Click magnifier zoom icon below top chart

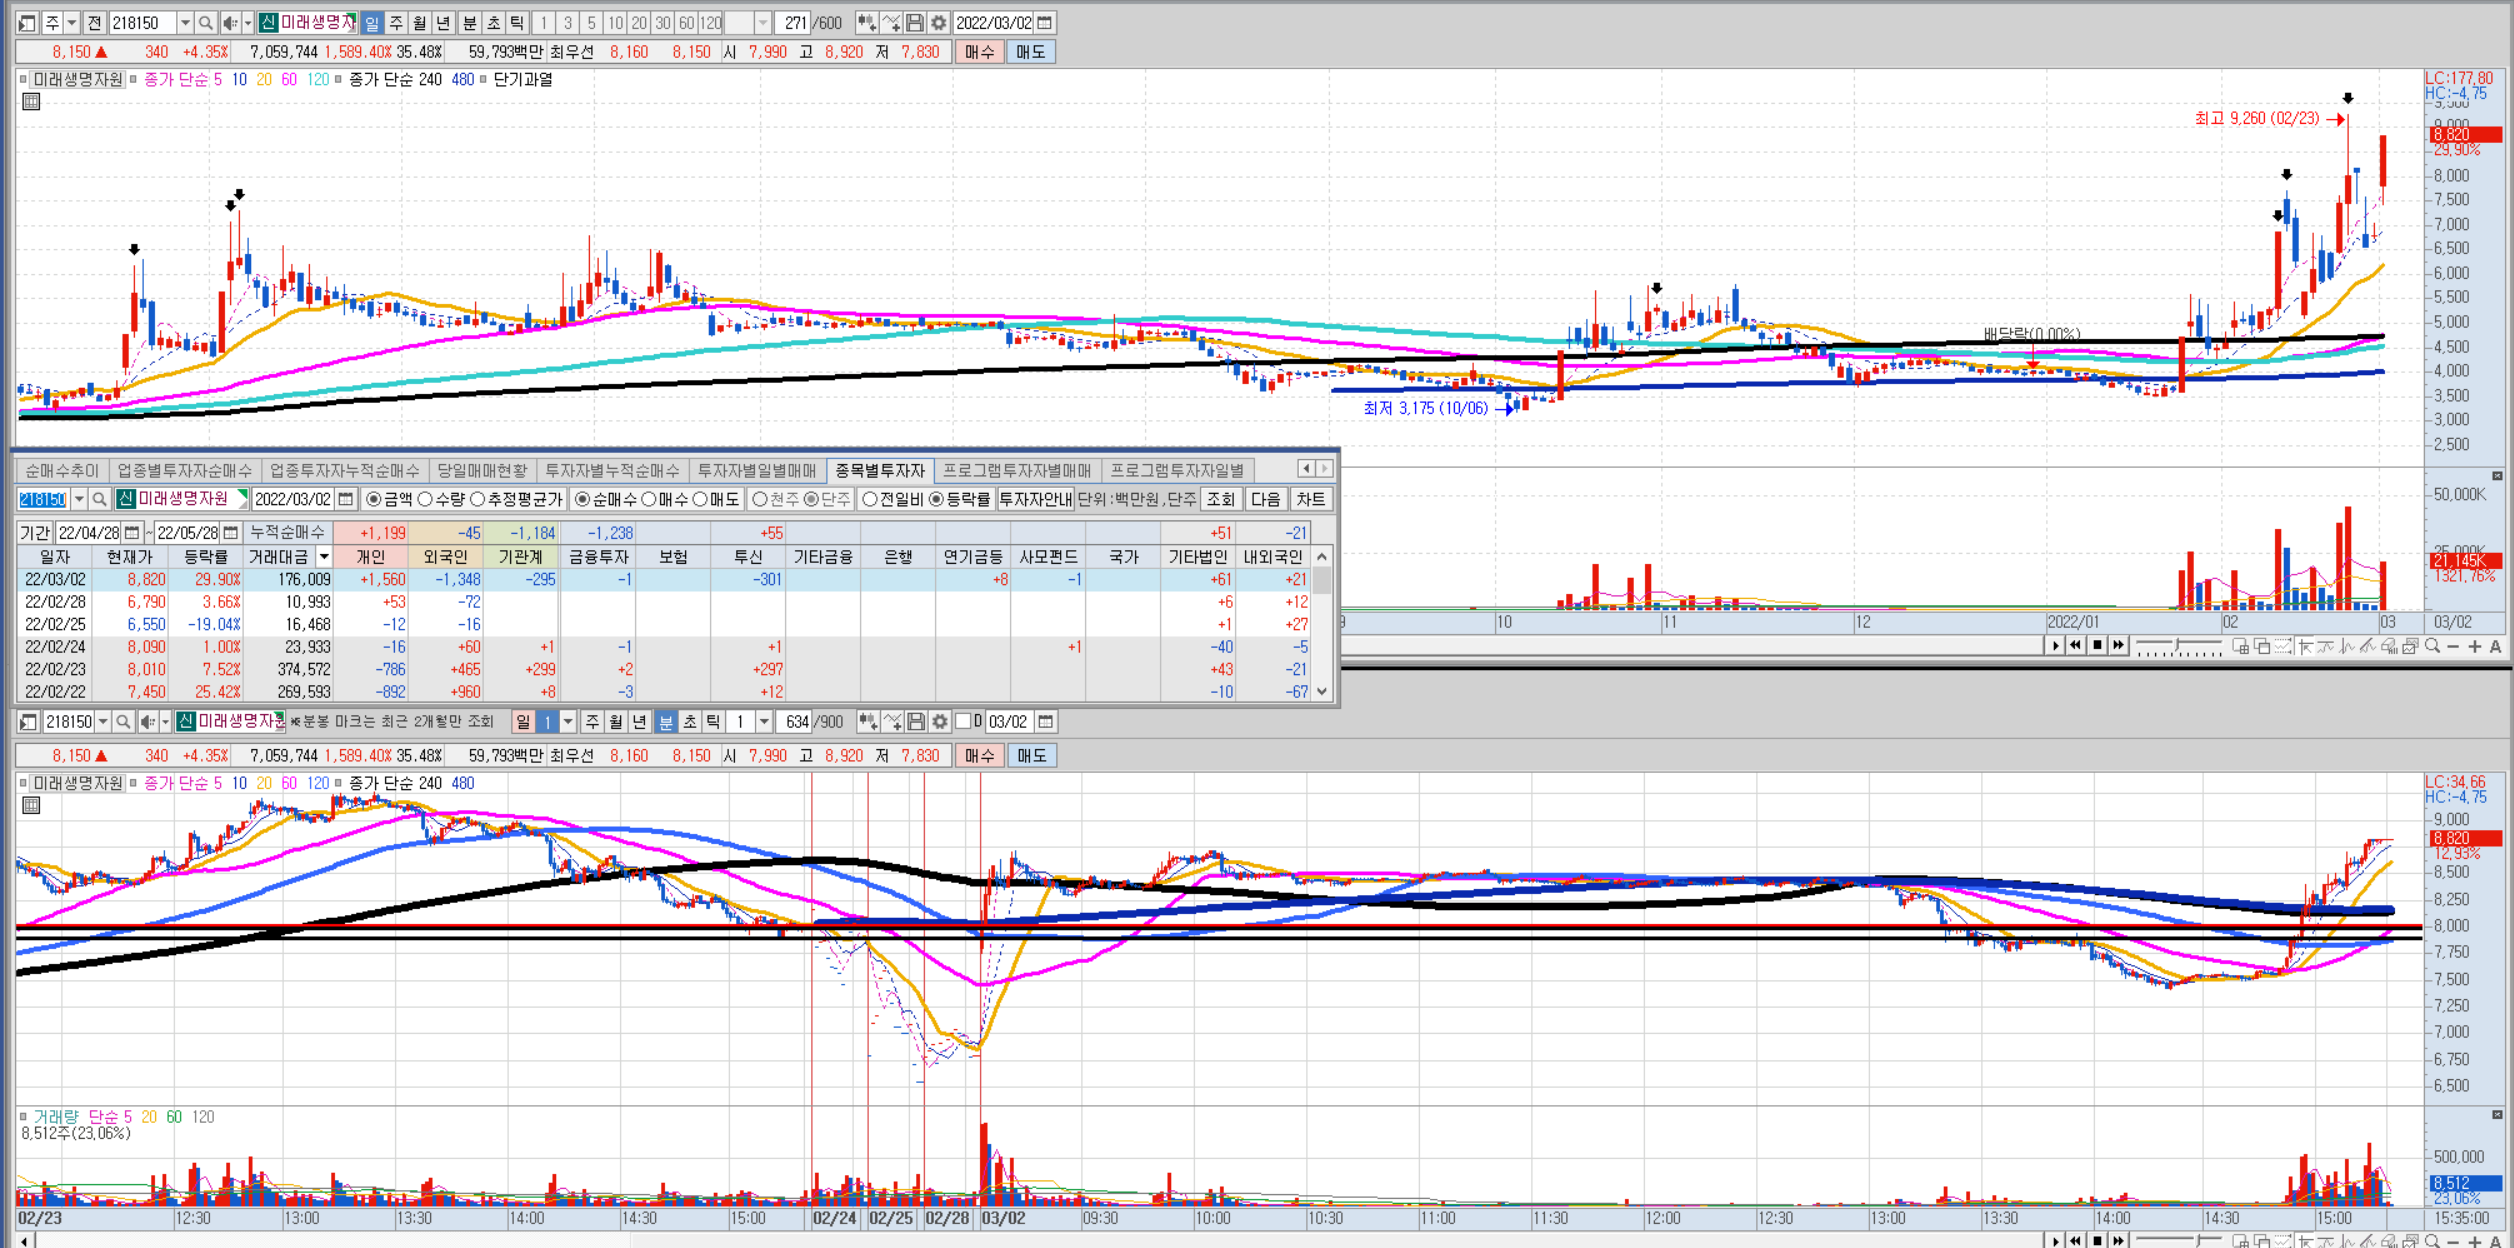click(x=2432, y=646)
